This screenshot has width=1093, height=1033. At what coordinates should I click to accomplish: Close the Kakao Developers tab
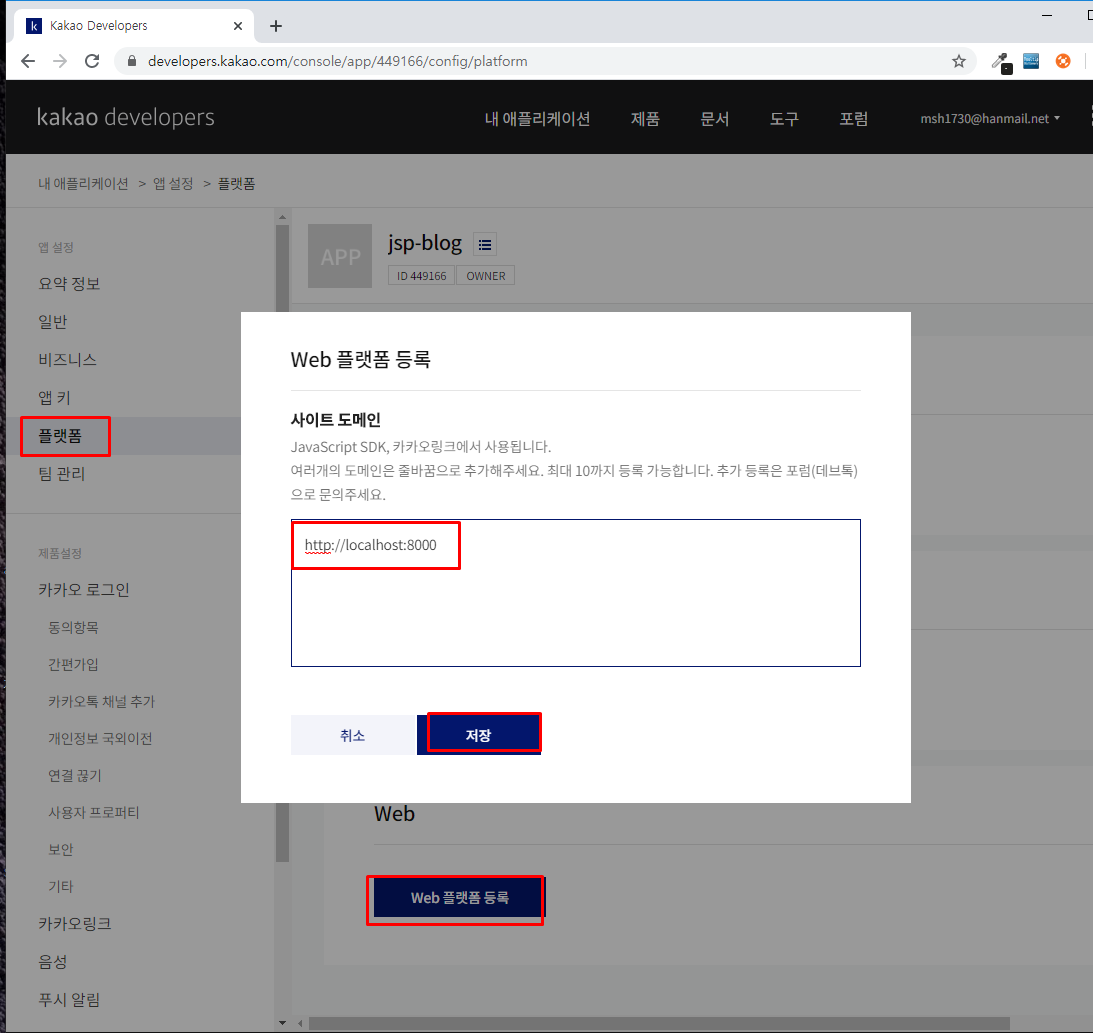coord(238,26)
